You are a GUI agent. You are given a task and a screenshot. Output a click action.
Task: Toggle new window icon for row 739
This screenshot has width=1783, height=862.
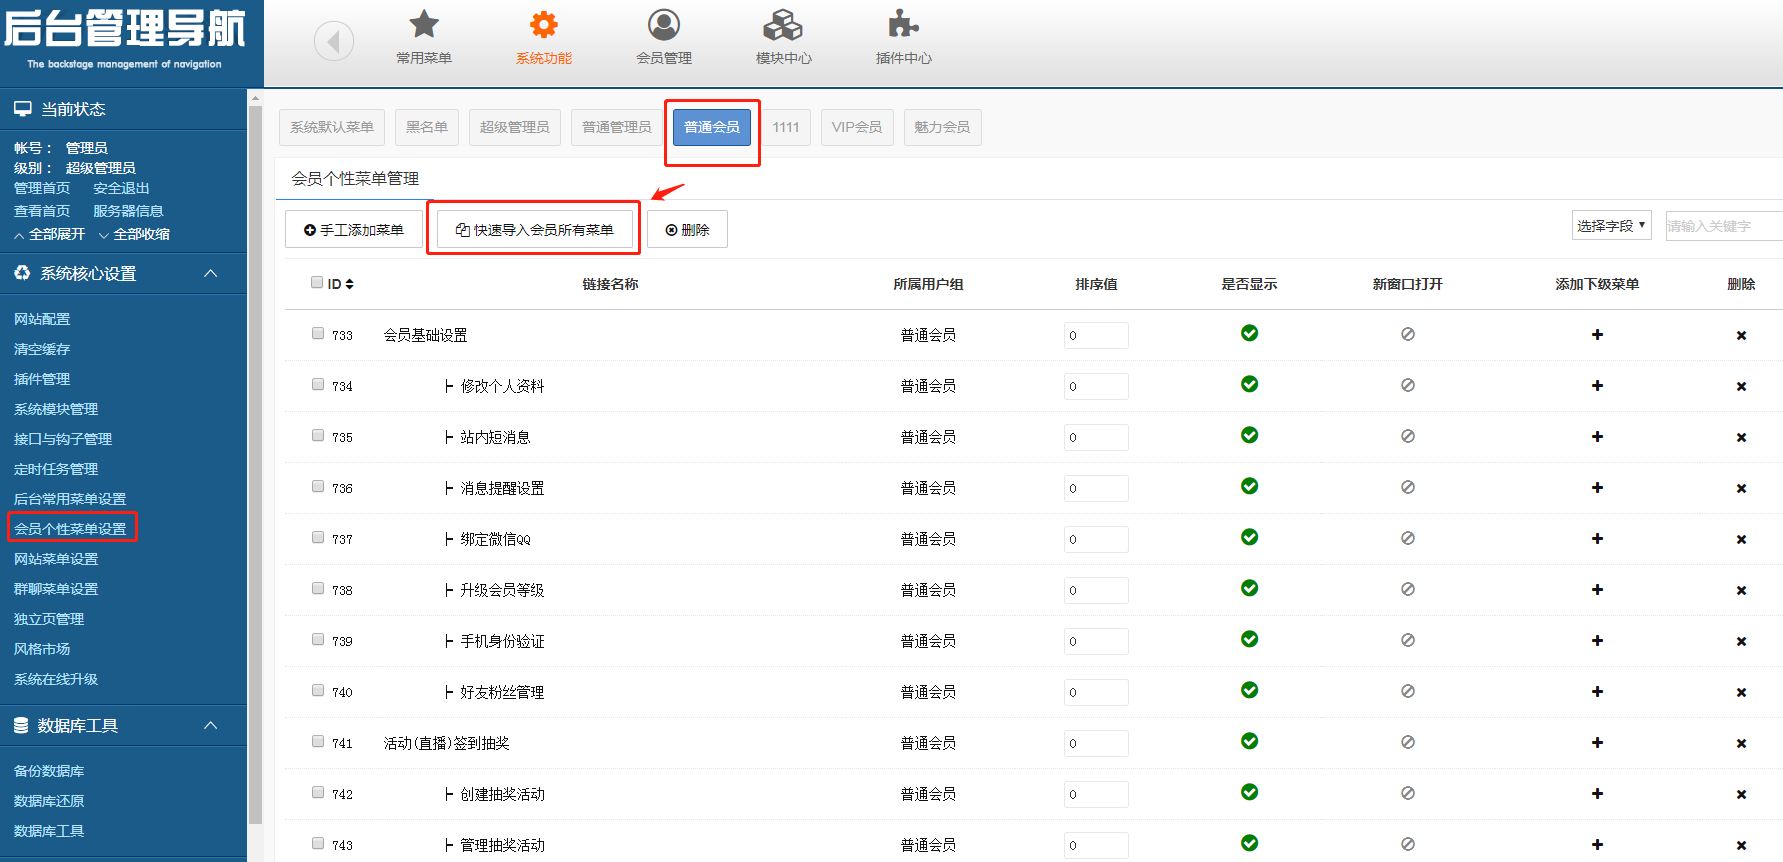(1407, 640)
